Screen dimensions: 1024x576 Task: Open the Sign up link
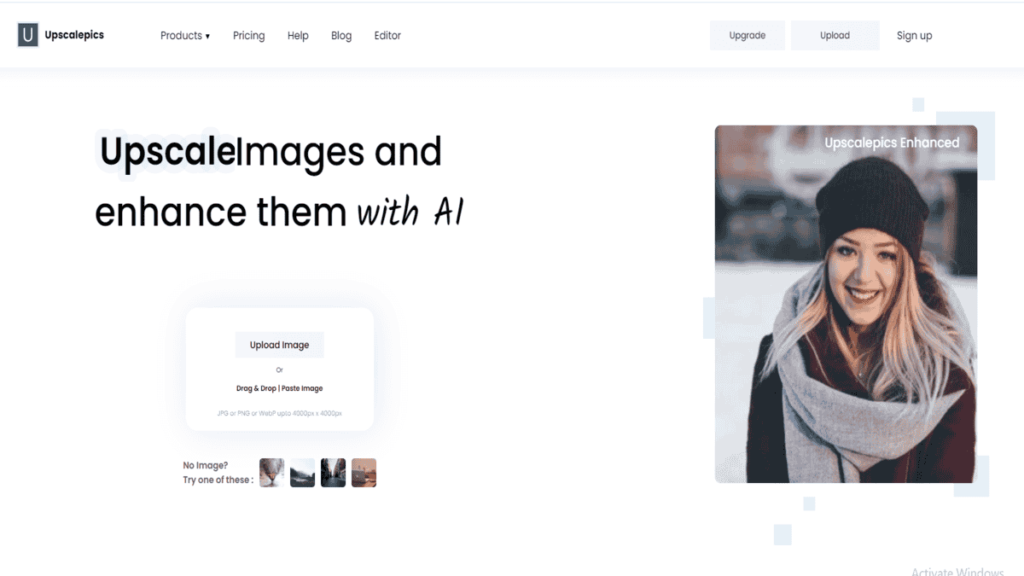click(914, 35)
